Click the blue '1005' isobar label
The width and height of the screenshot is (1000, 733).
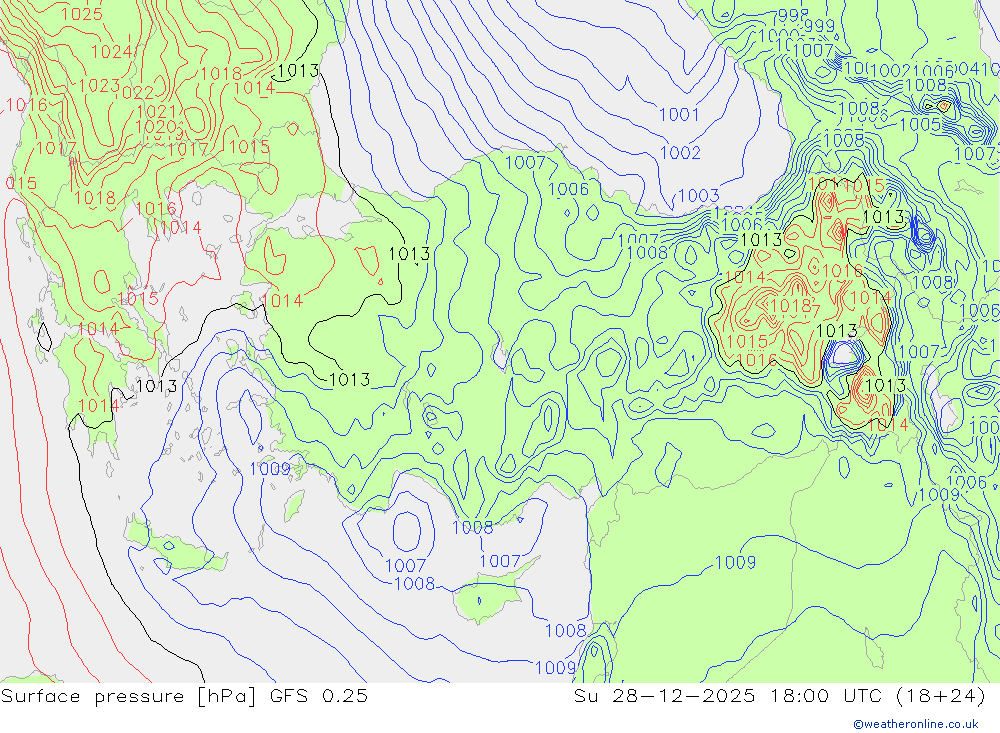920,124
